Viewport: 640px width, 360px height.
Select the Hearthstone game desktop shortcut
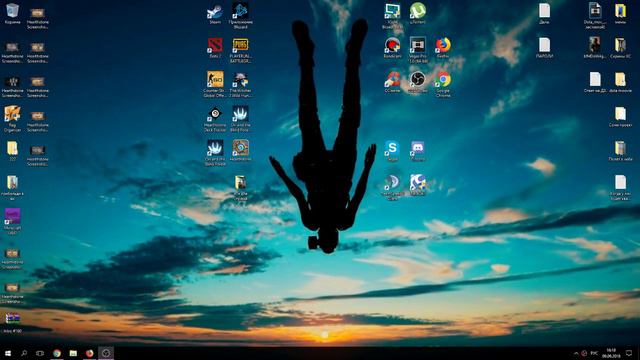click(x=240, y=151)
